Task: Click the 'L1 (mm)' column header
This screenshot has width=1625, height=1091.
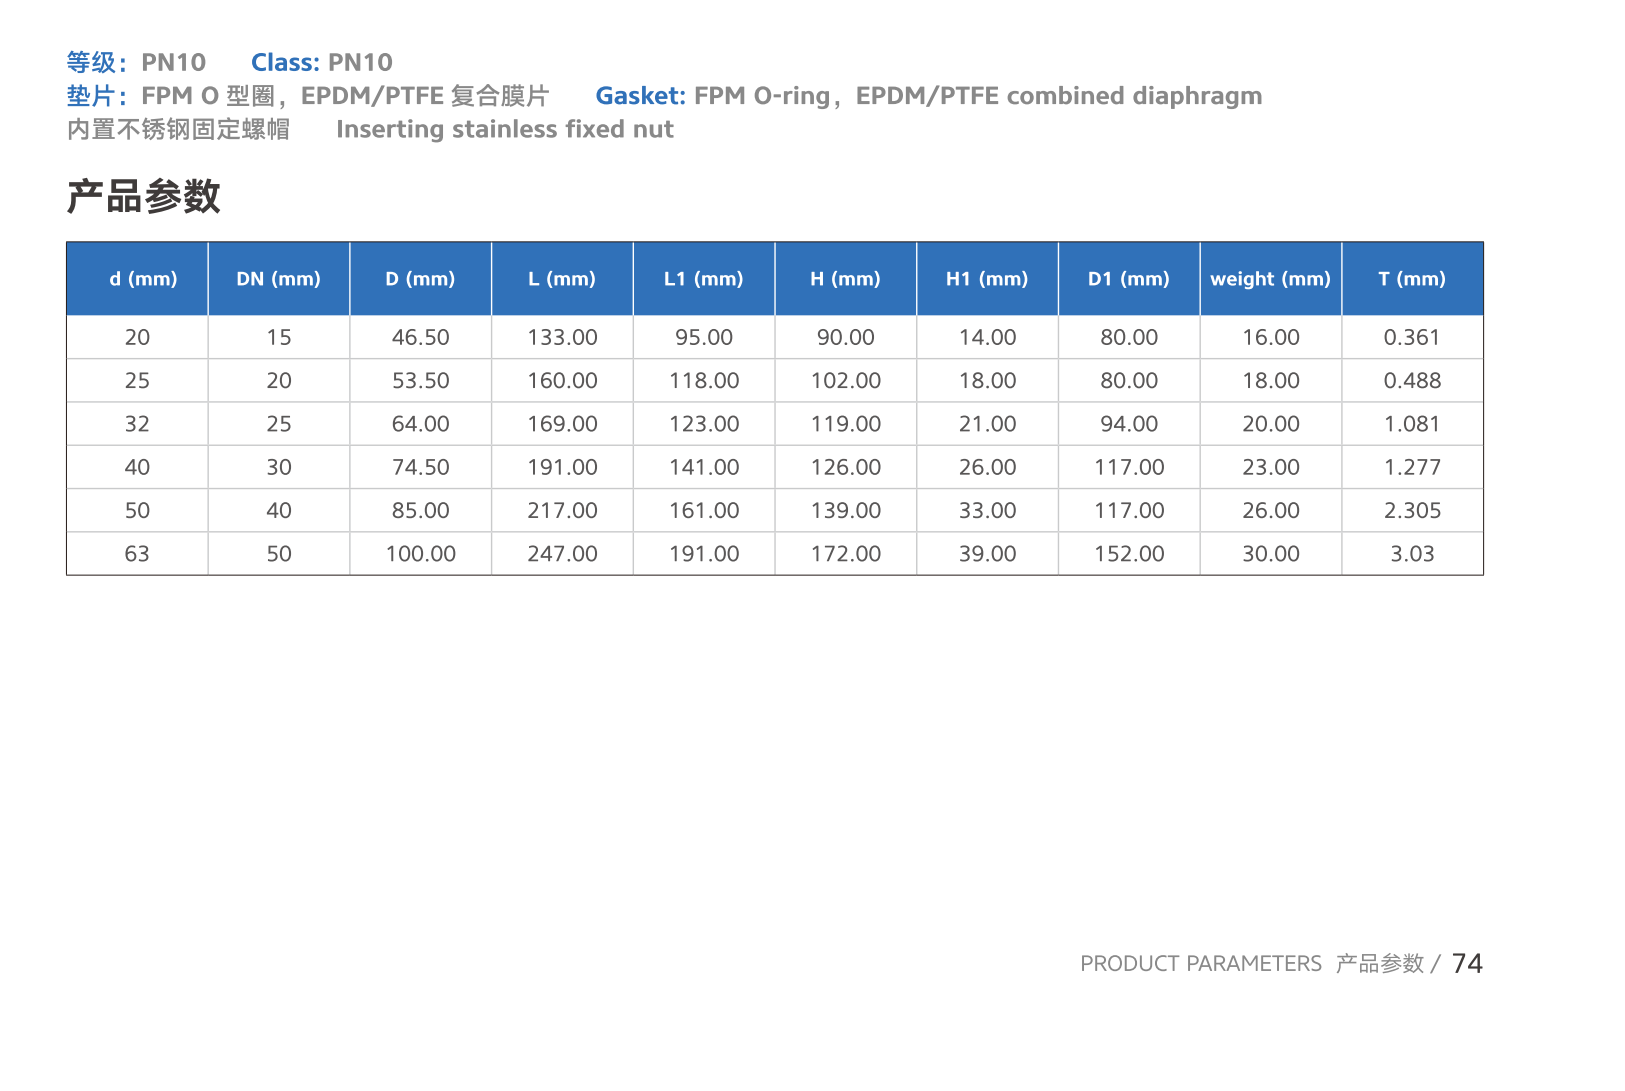Action: (x=704, y=279)
